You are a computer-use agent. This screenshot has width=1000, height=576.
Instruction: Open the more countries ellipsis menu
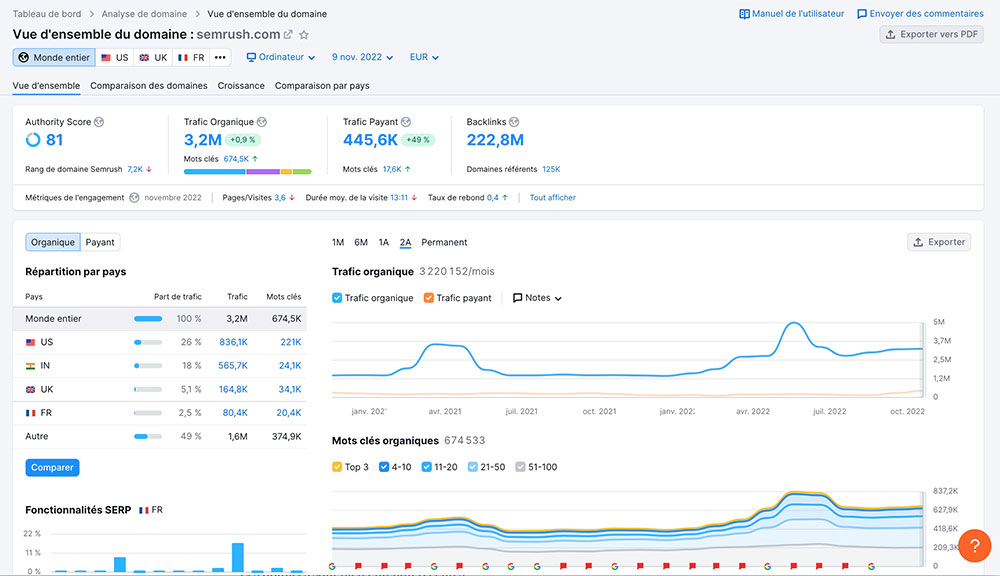pyautogui.click(x=220, y=57)
